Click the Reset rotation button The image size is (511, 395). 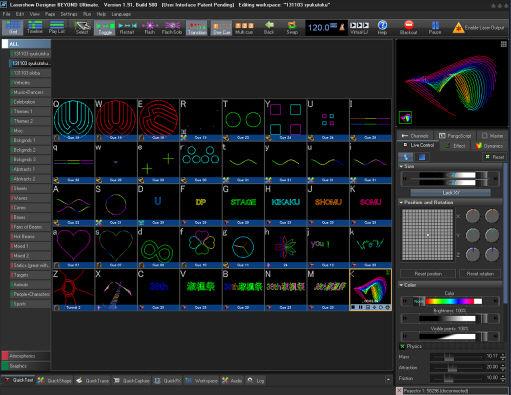coord(480,274)
